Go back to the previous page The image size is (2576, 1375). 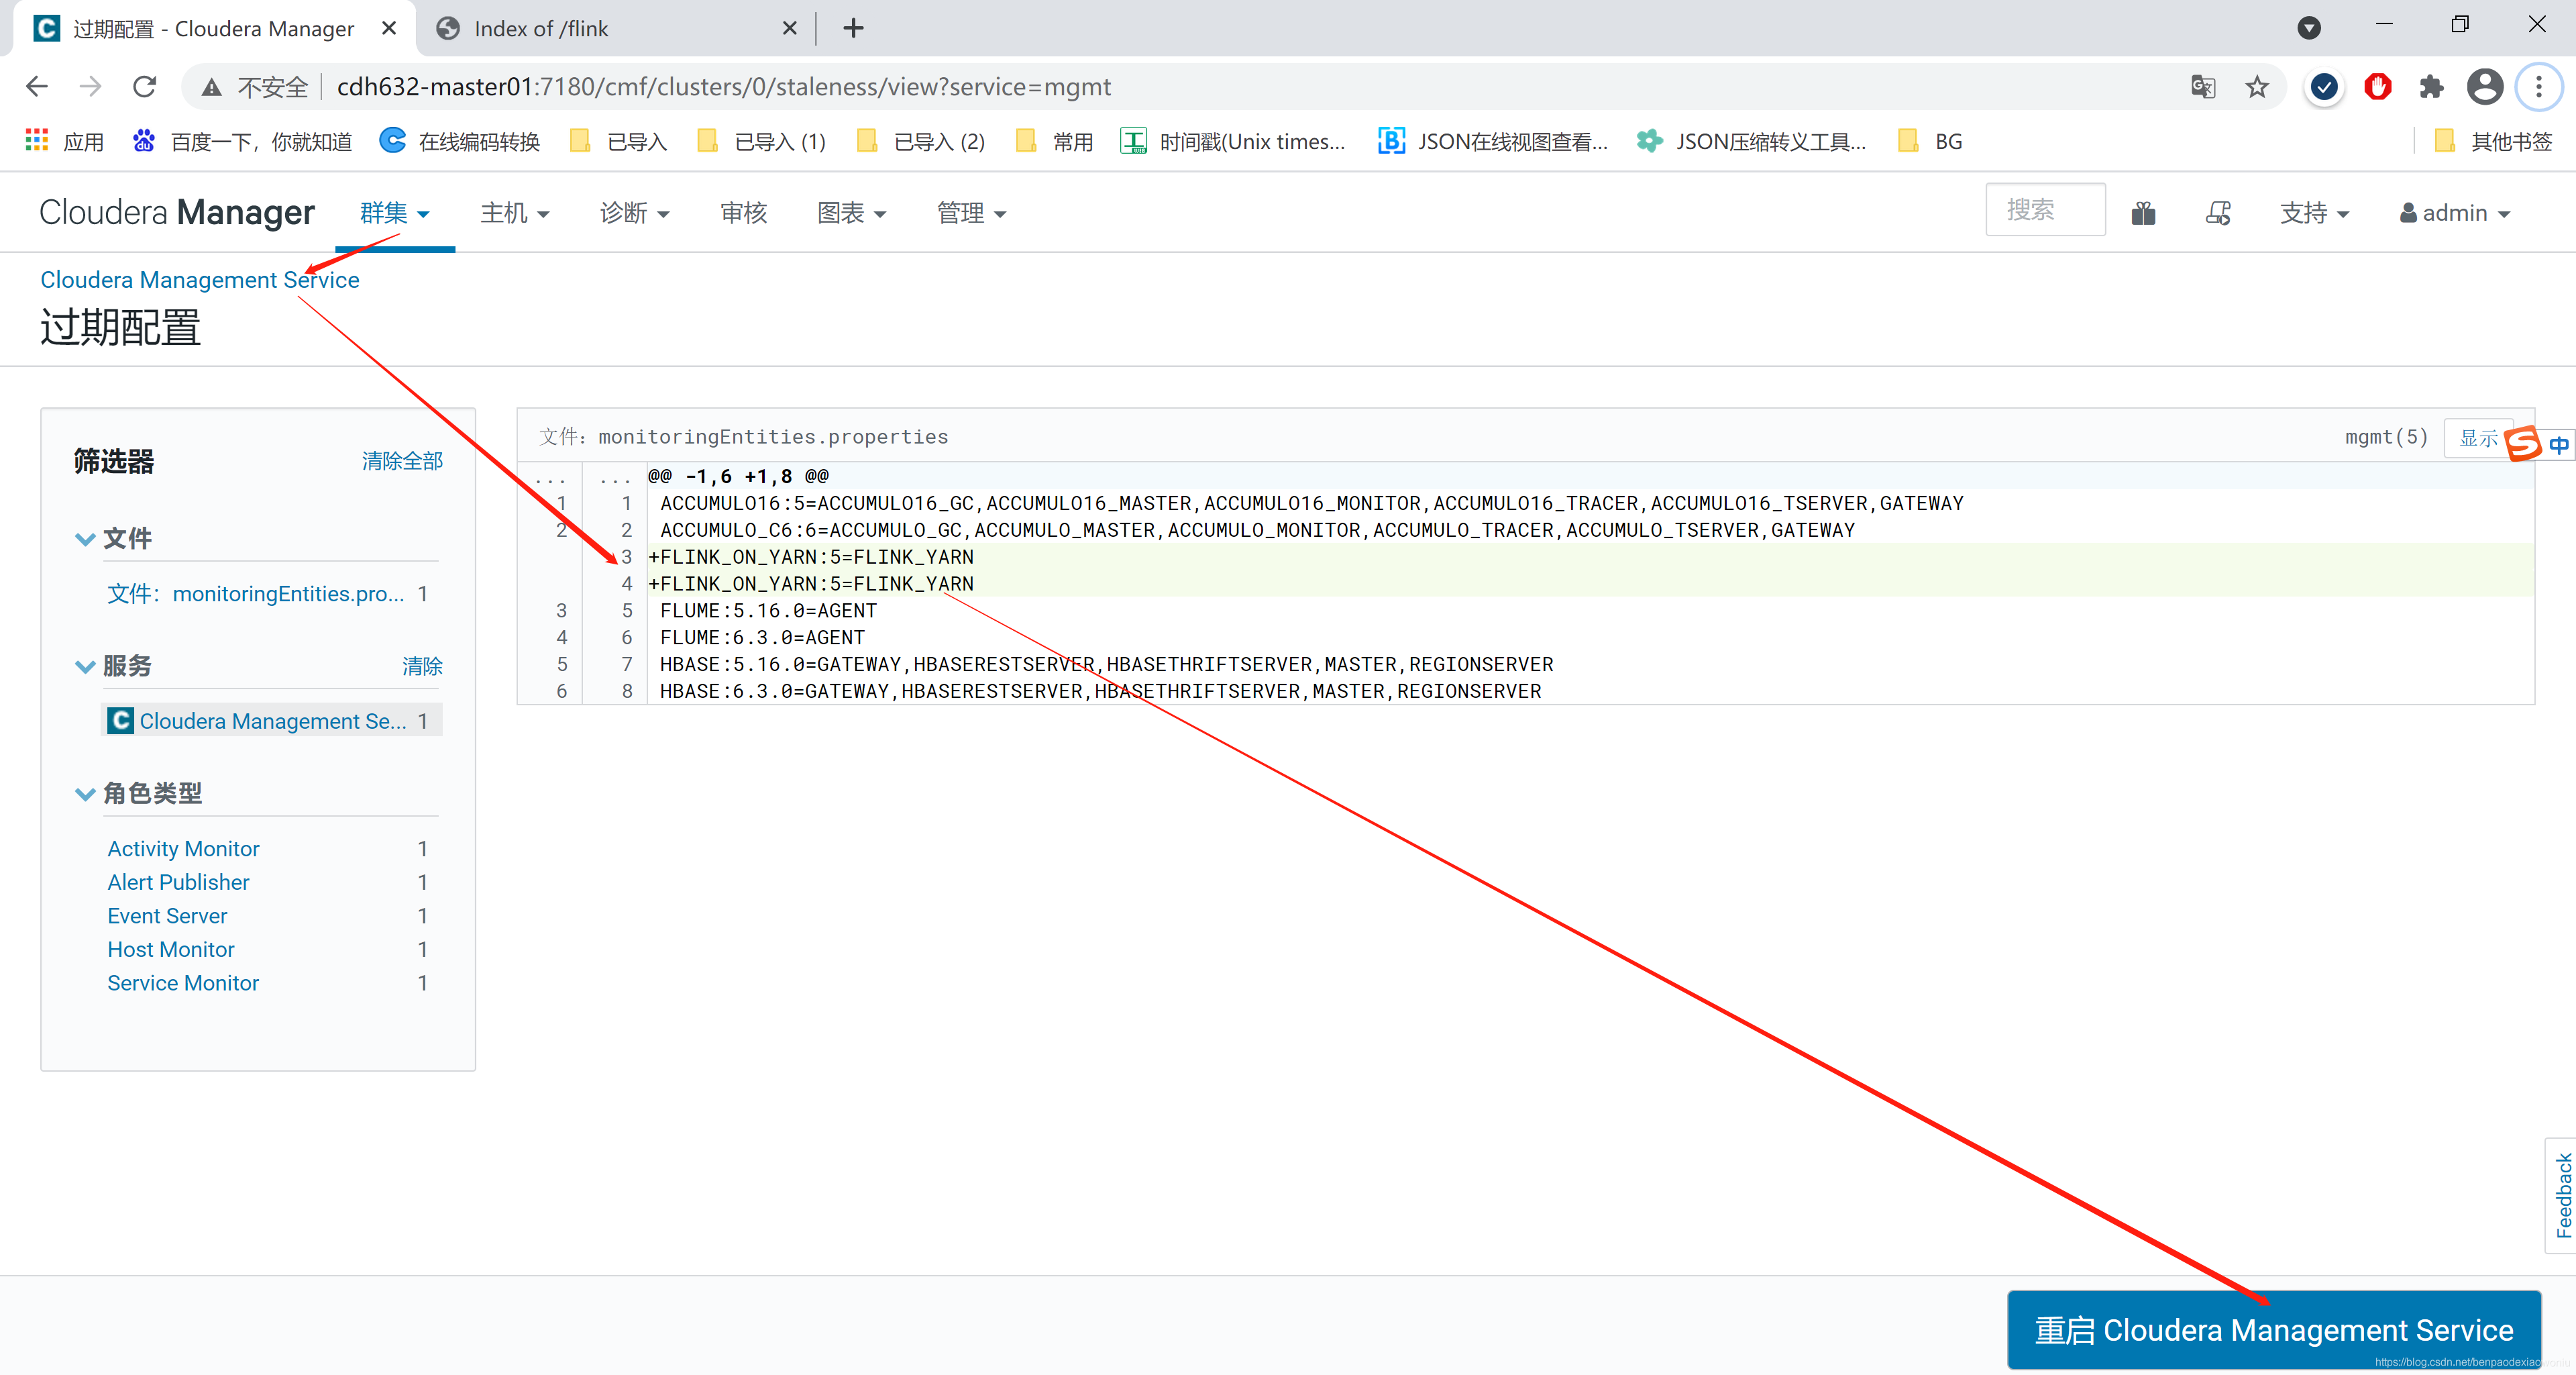point(37,87)
